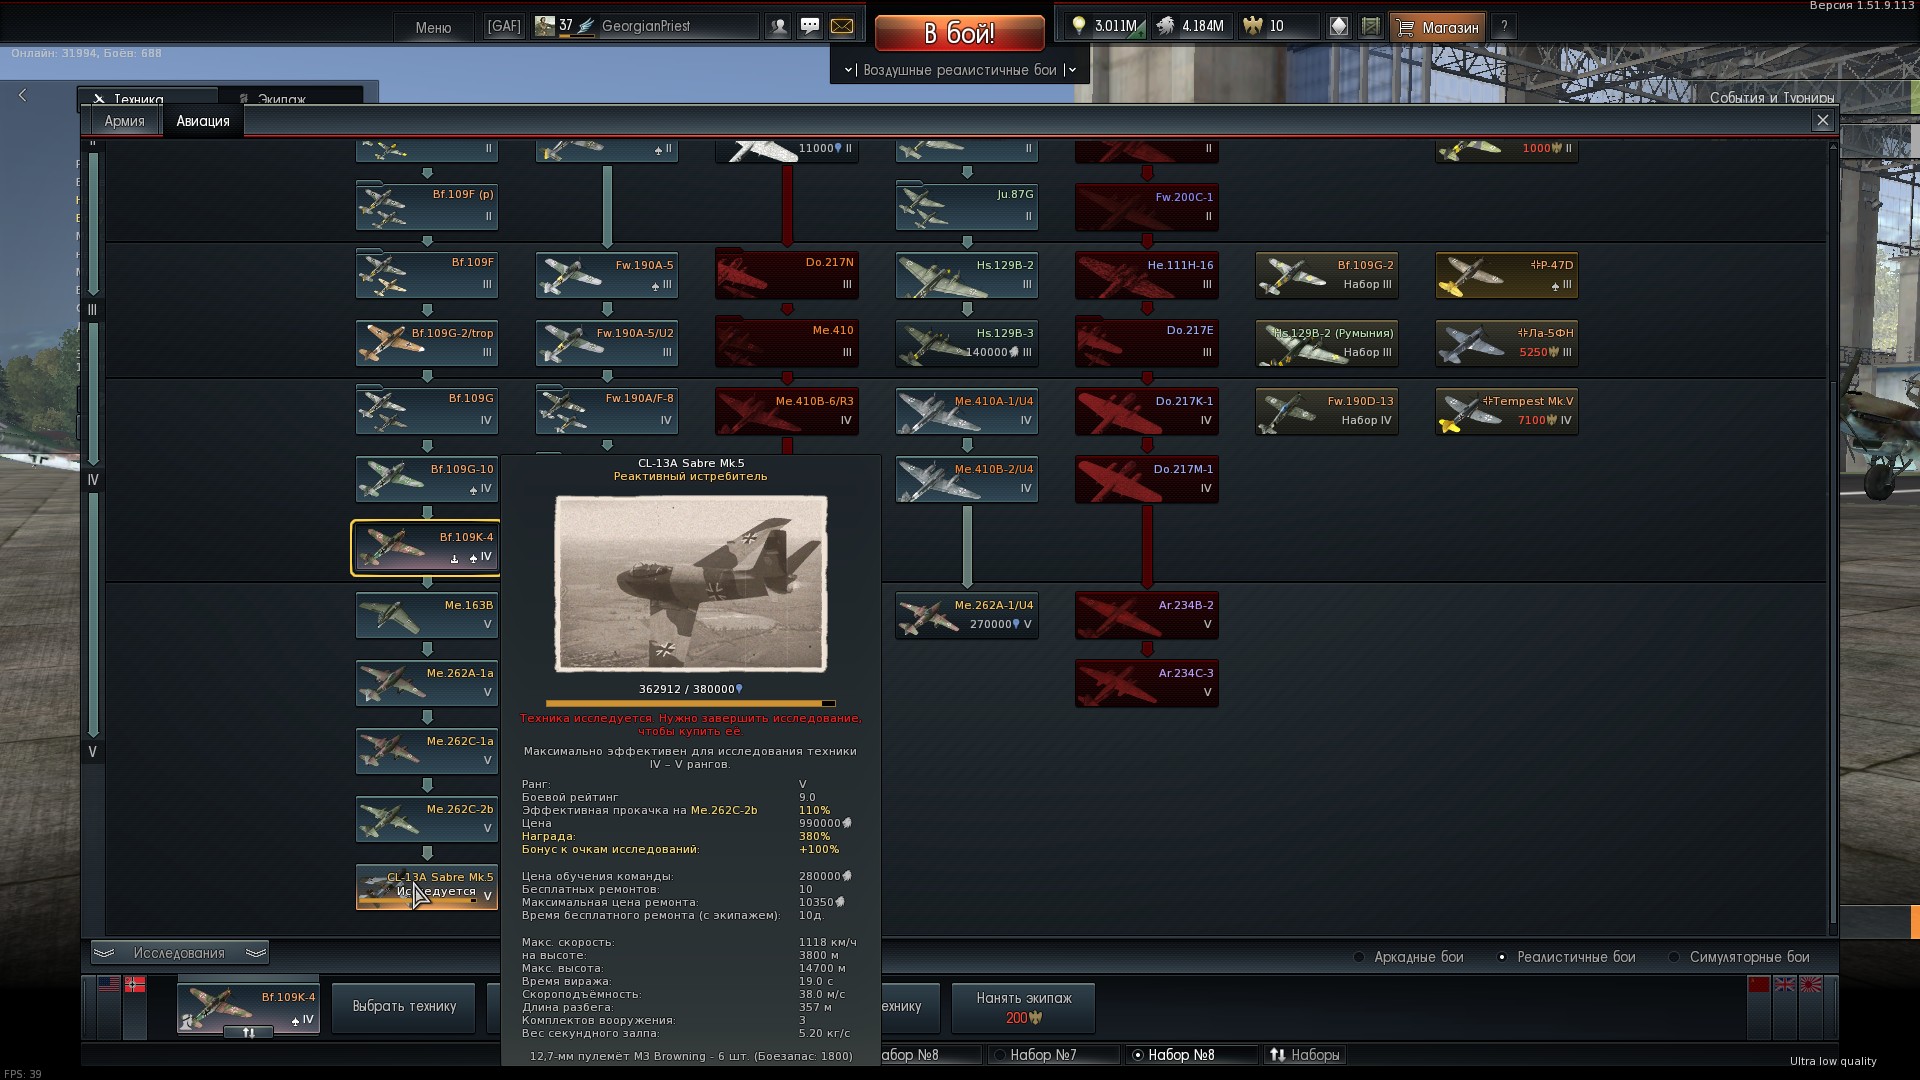Image resolution: width=1920 pixels, height=1080 pixels.
Task: Choose Набор №7 preset radio
Action: [x=999, y=1055]
